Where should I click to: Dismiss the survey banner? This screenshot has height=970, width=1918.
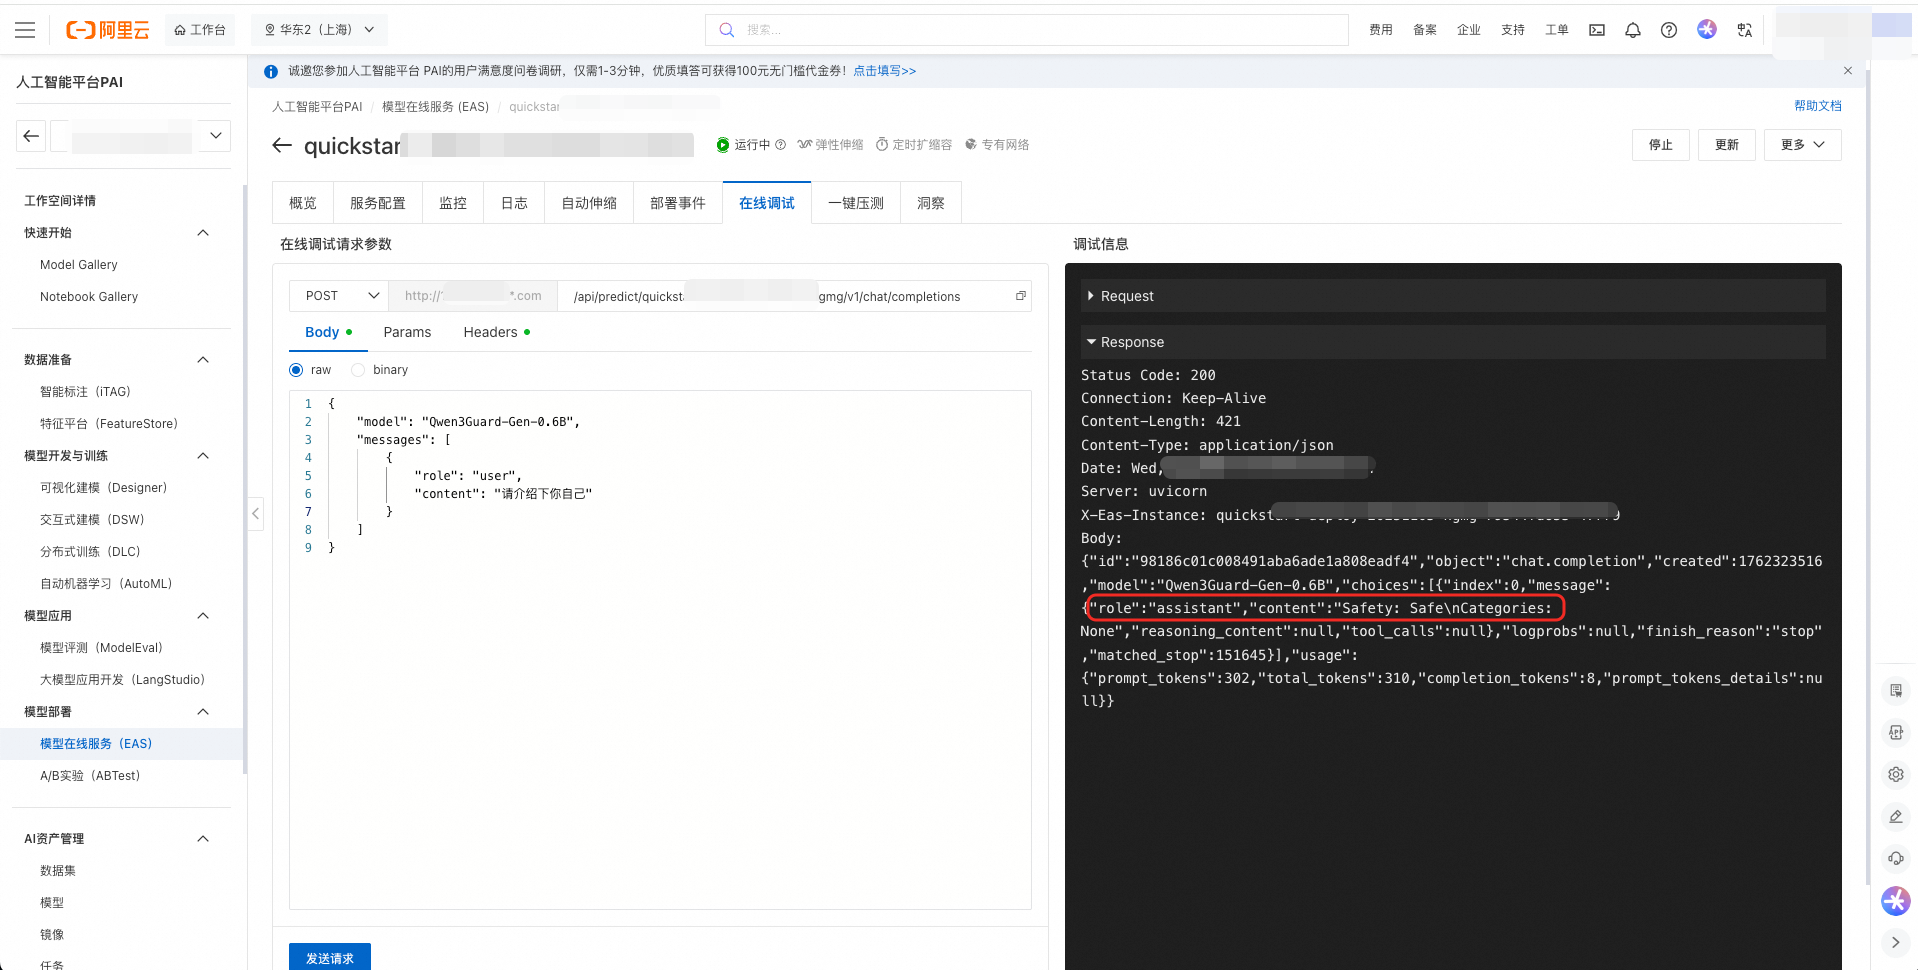[x=1848, y=71]
